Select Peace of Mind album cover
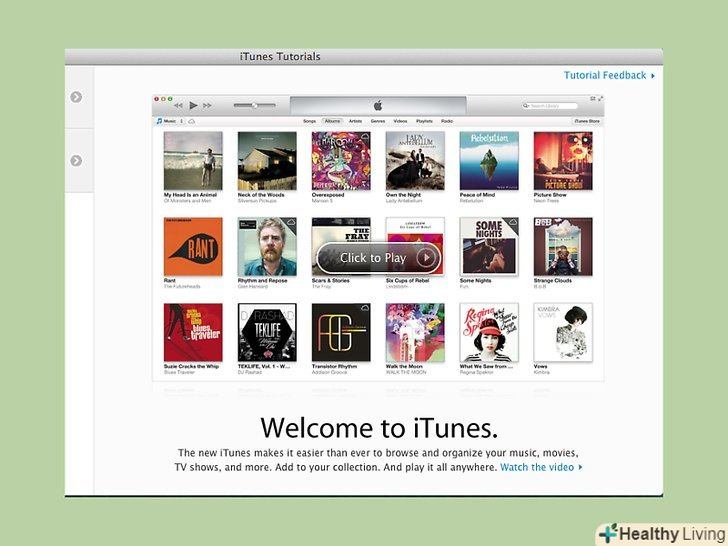 (x=489, y=161)
